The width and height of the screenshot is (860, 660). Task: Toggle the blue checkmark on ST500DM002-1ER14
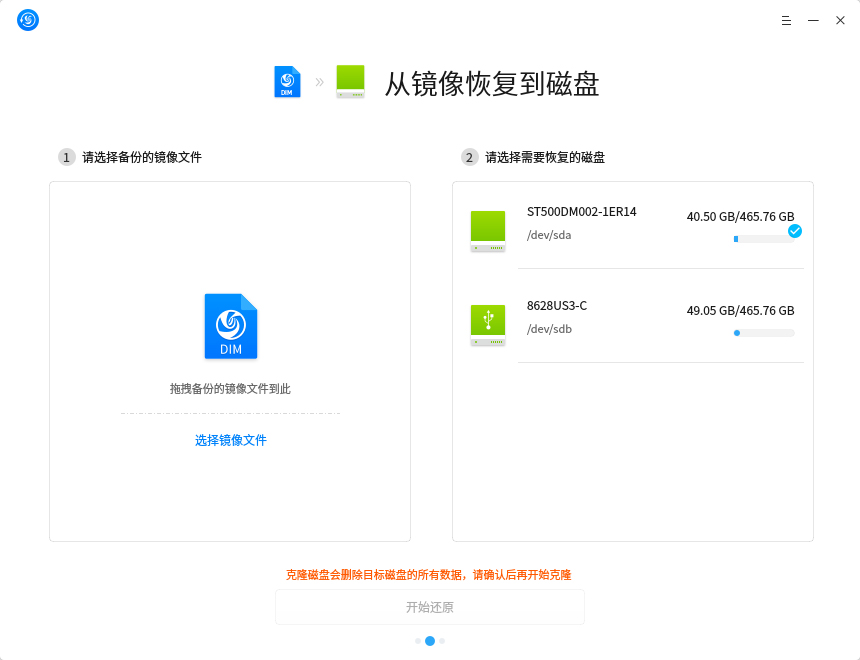tap(795, 231)
